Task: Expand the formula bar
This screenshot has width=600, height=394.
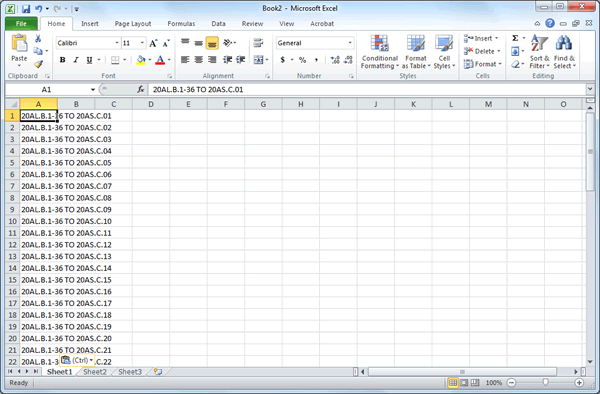Action: (x=590, y=89)
